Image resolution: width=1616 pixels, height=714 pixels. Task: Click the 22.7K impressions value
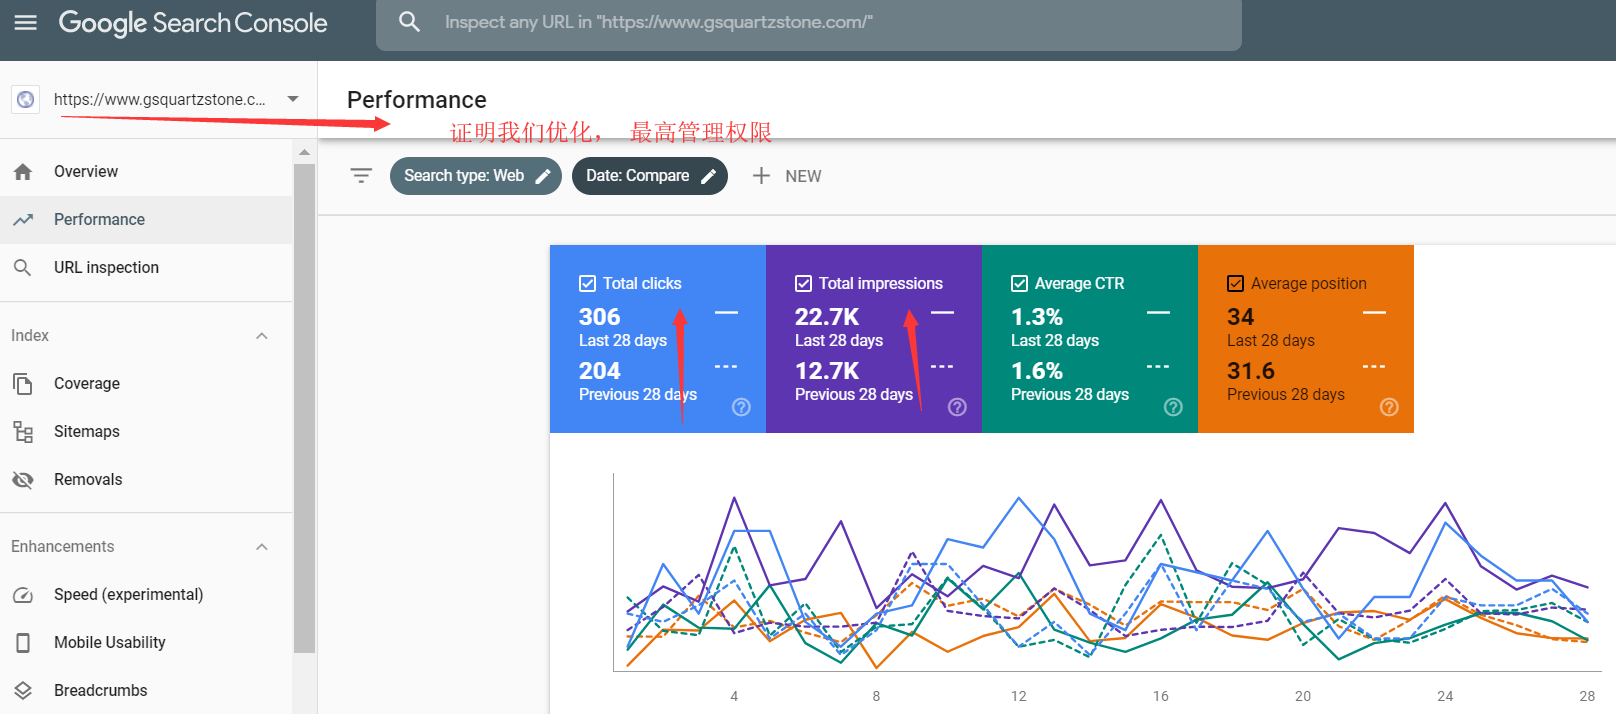point(827,317)
